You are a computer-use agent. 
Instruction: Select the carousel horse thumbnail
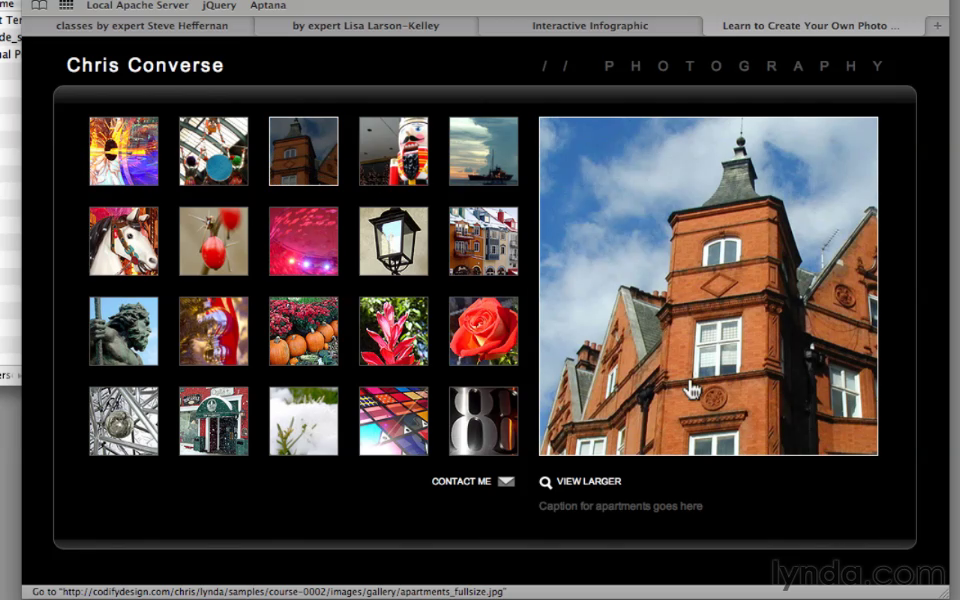[x=124, y=241]
